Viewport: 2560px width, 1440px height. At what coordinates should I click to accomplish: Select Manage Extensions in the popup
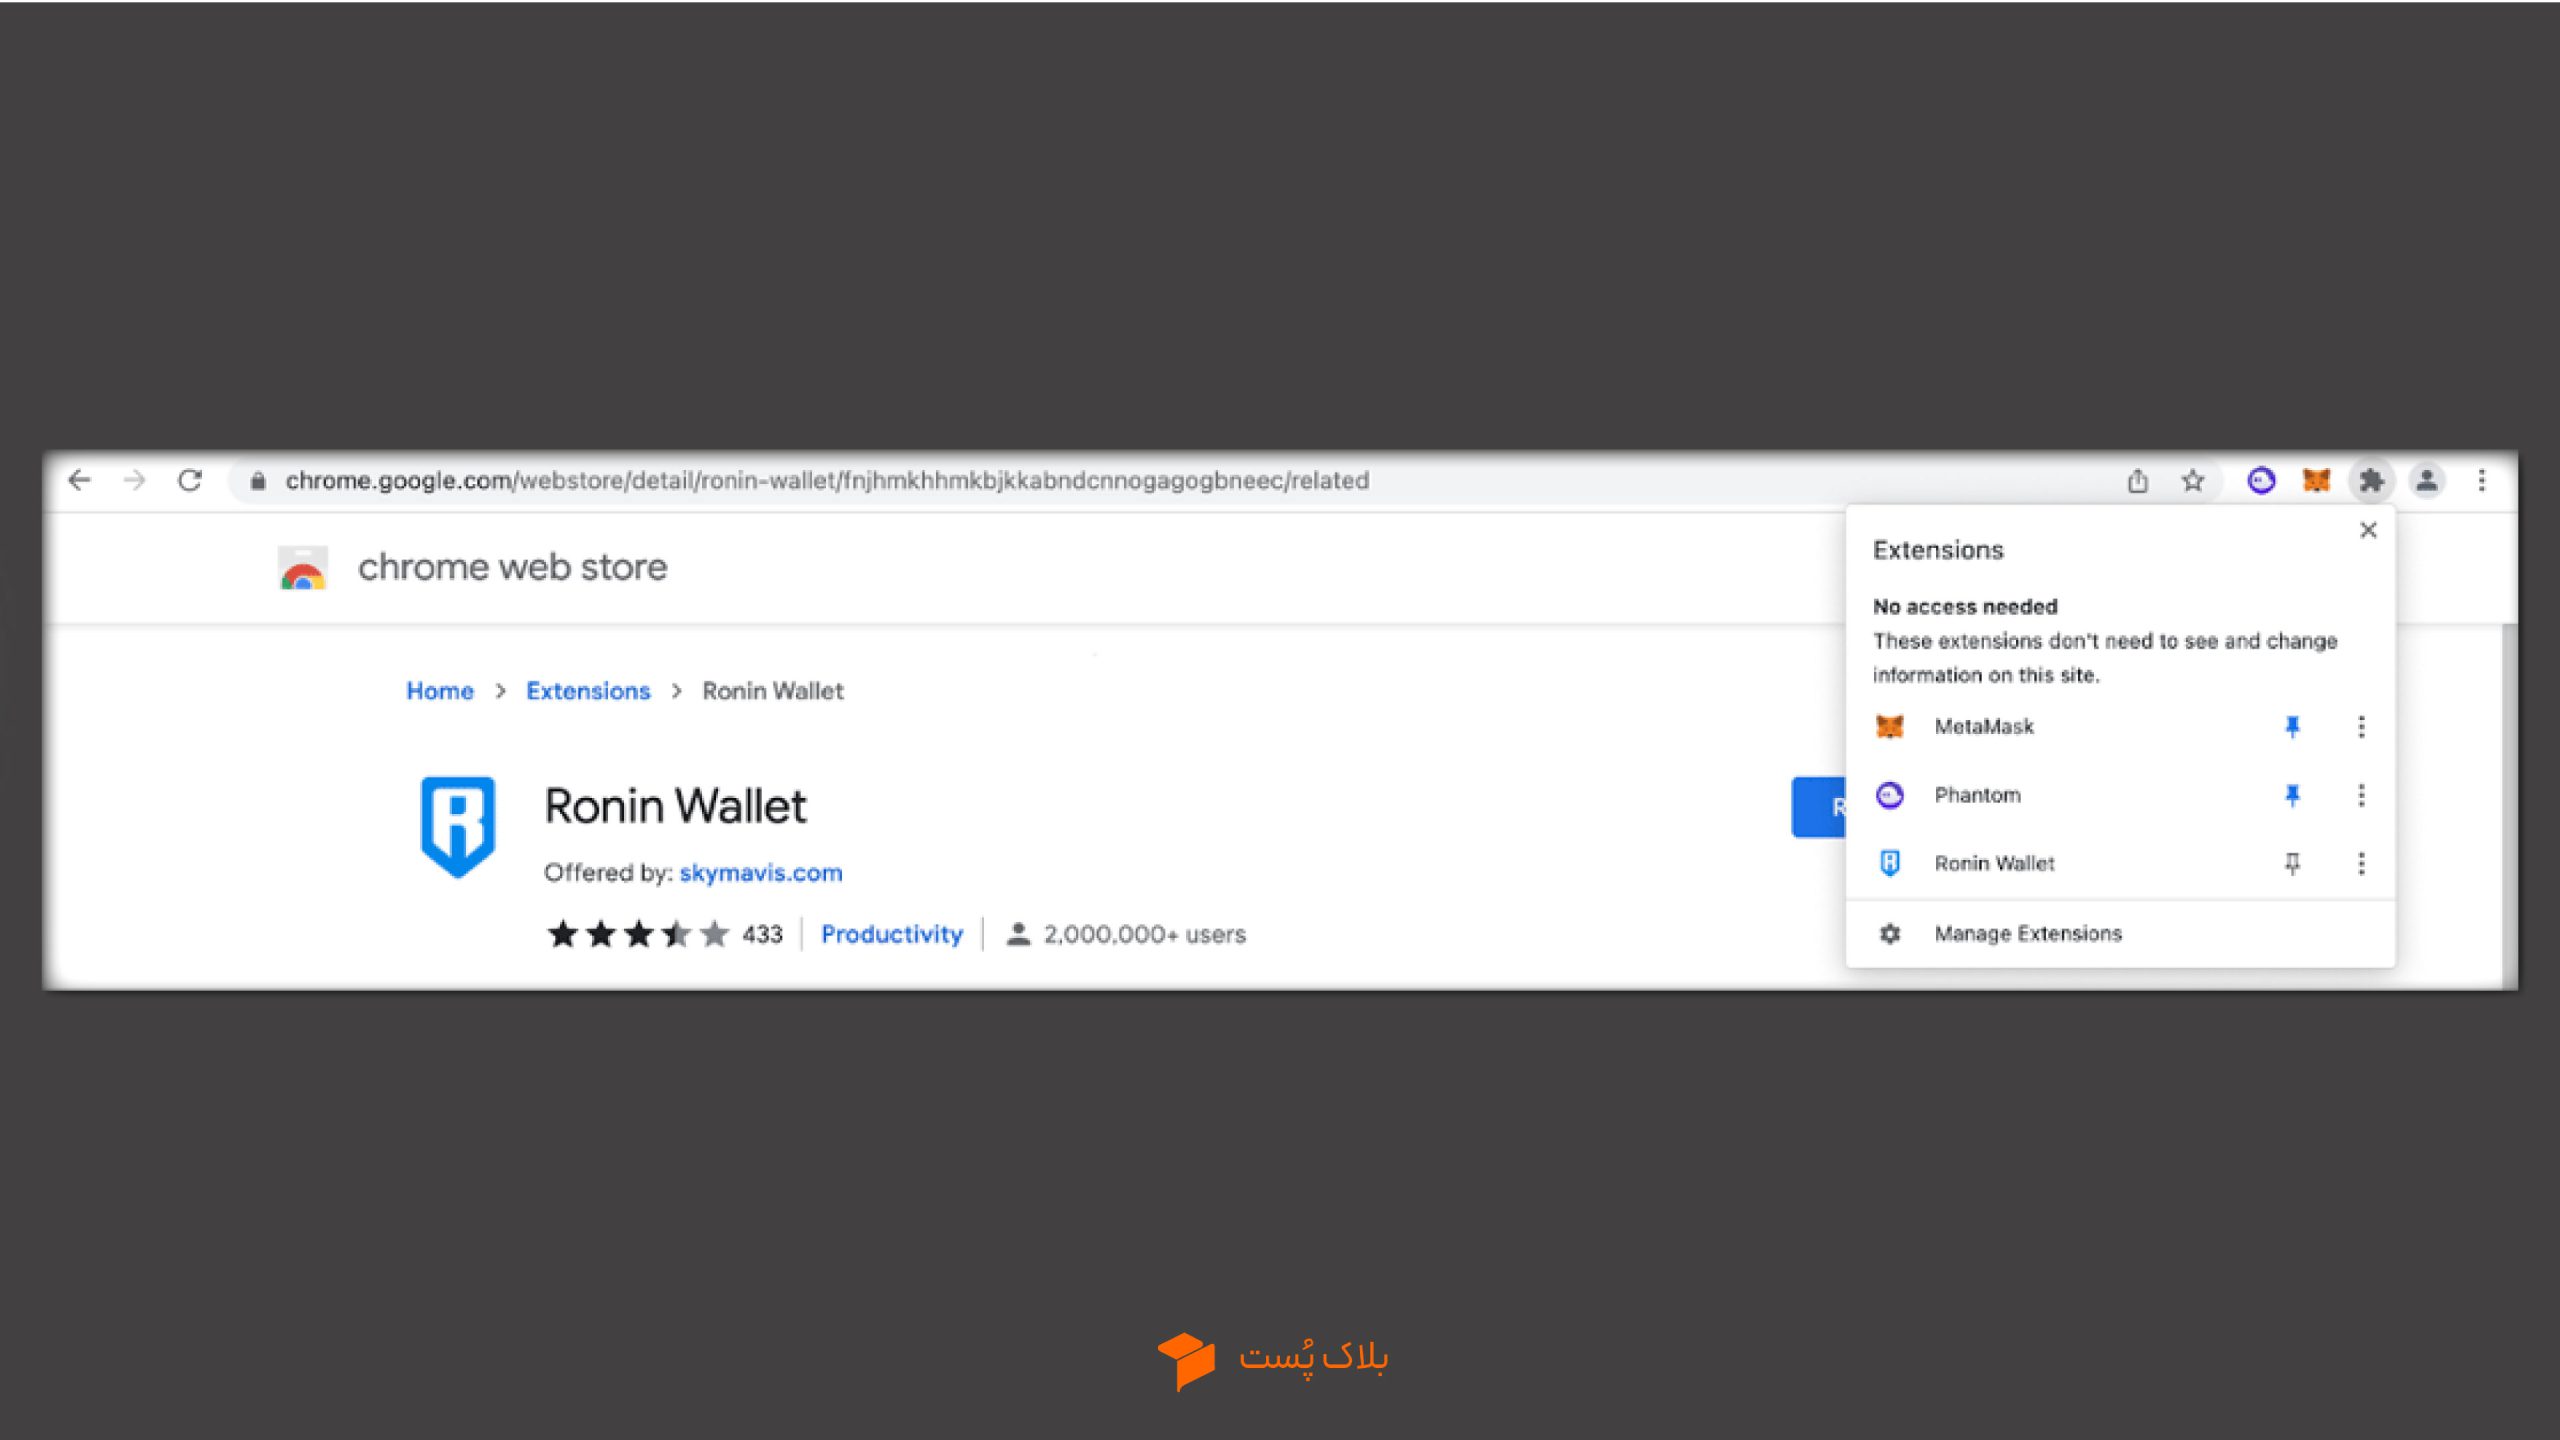tap(2120, 934)
